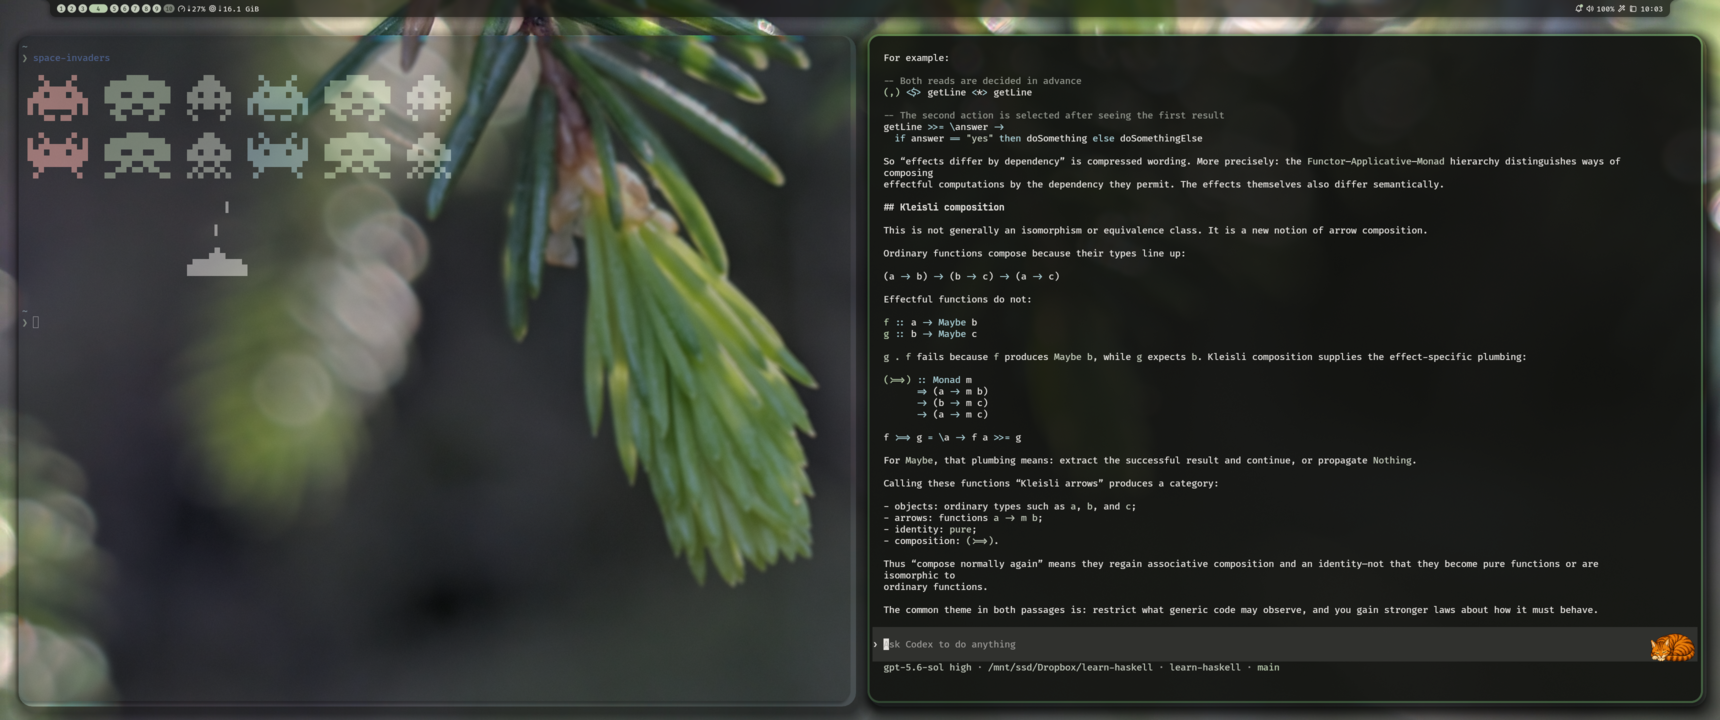This screenshot has height=720, width=1720.
Task: Click the CPU usage gauge icon
Action: (181, 8)
